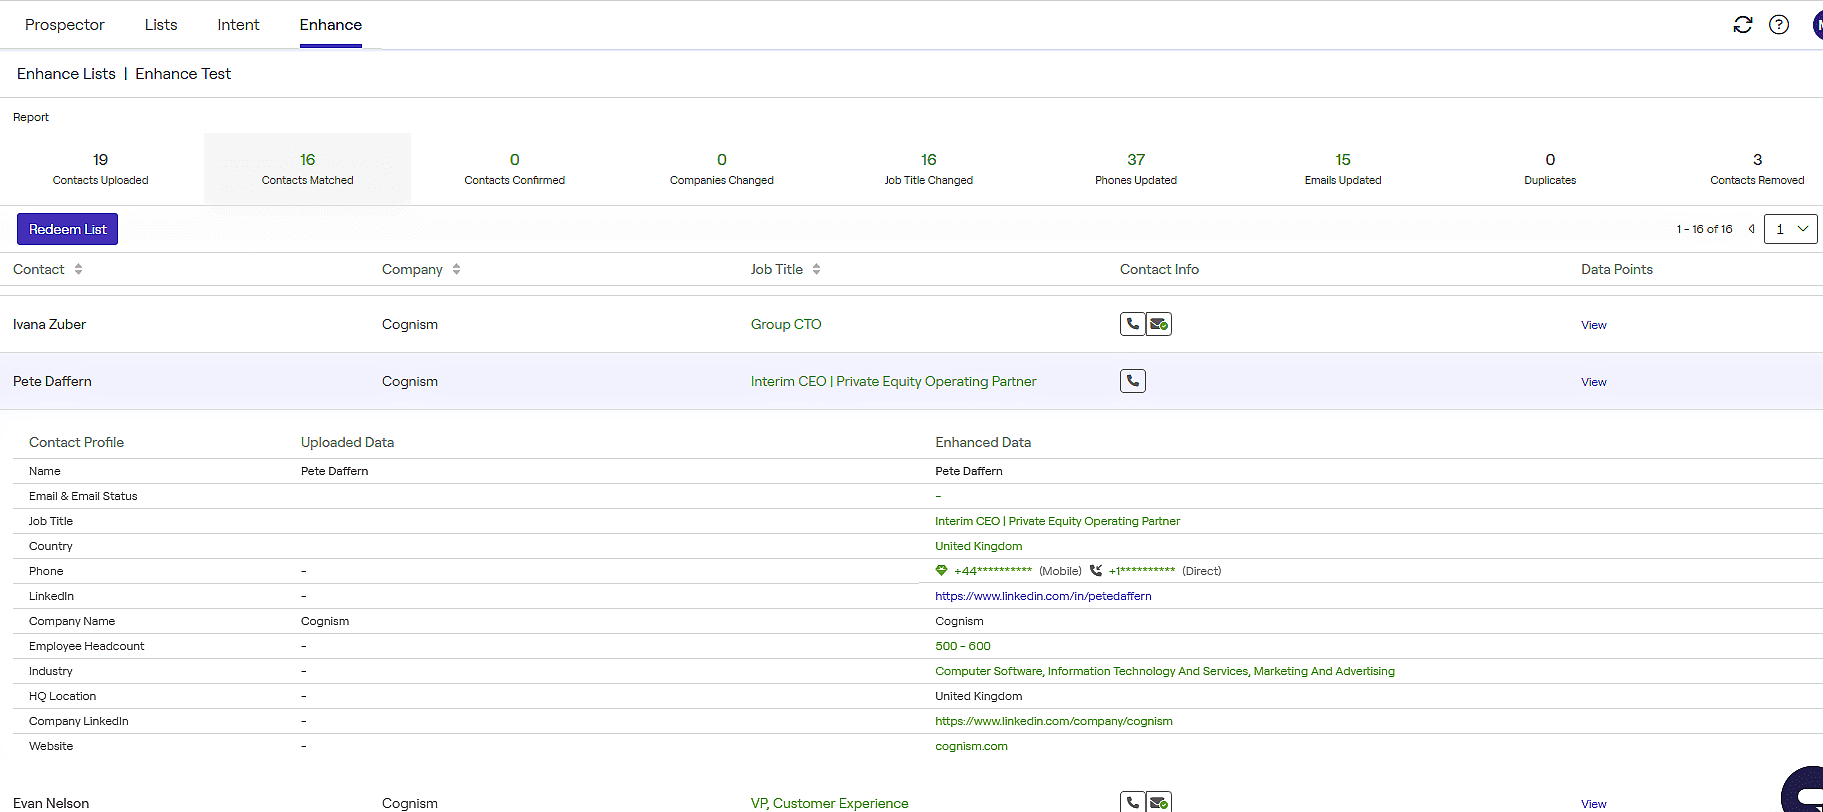Click phone icon for Ivana Zuber
1823x812 pixels.
click(1132, 324)
